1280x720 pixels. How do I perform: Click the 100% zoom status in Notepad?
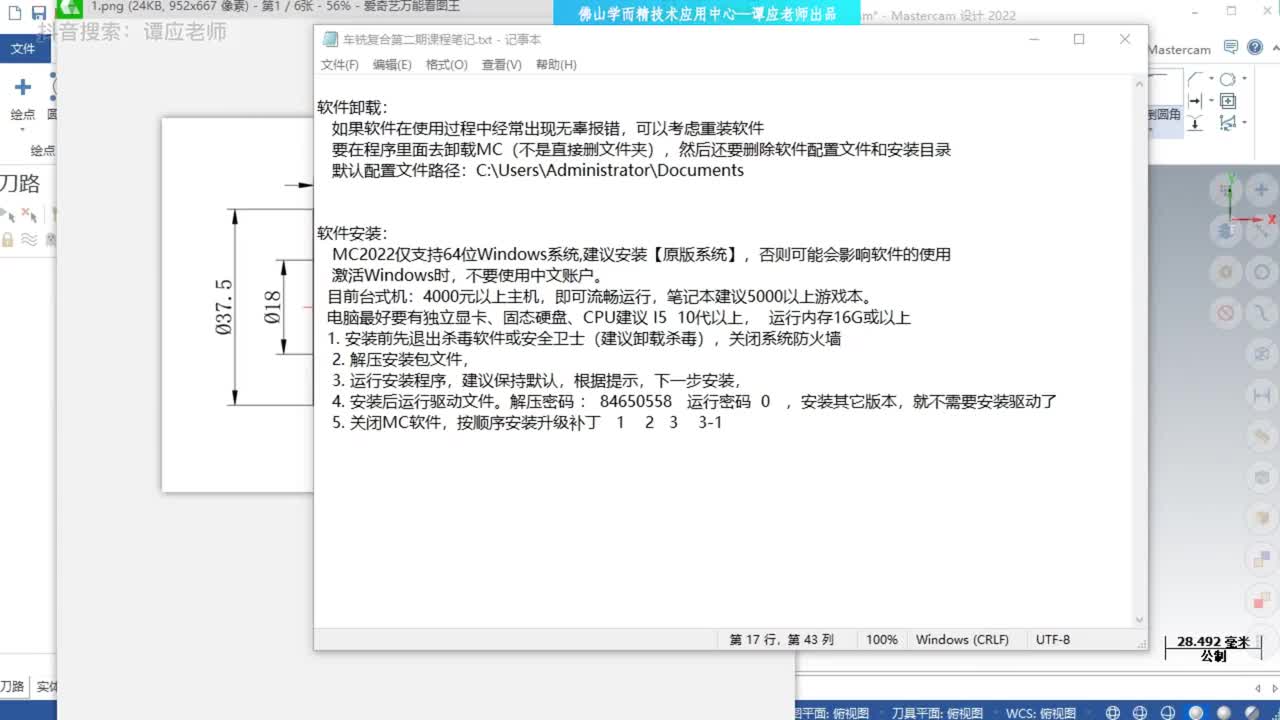882,640
